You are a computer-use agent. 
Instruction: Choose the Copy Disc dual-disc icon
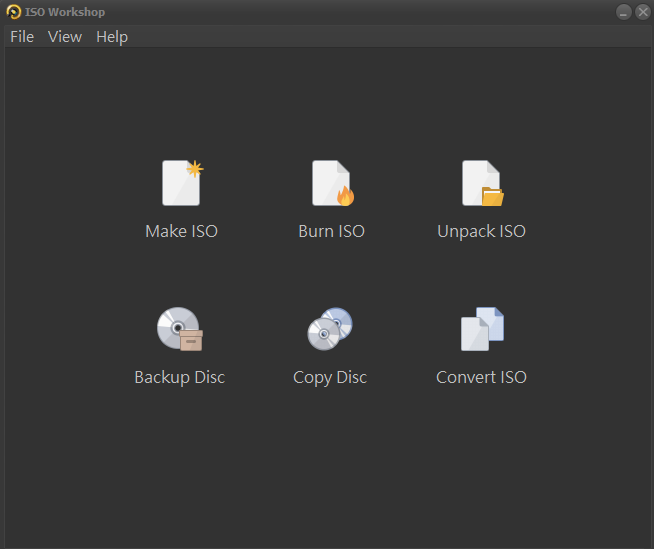tap(330, 329)
